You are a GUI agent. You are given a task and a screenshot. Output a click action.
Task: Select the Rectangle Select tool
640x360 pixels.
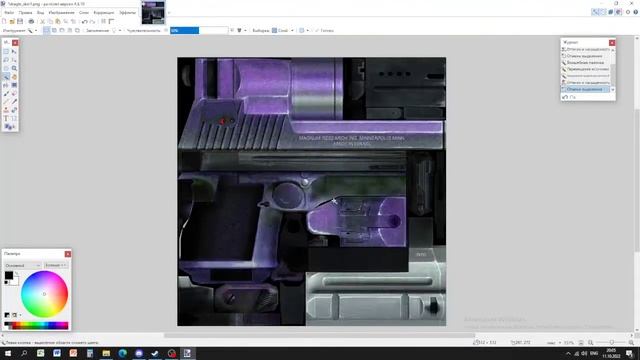(6, 52)
